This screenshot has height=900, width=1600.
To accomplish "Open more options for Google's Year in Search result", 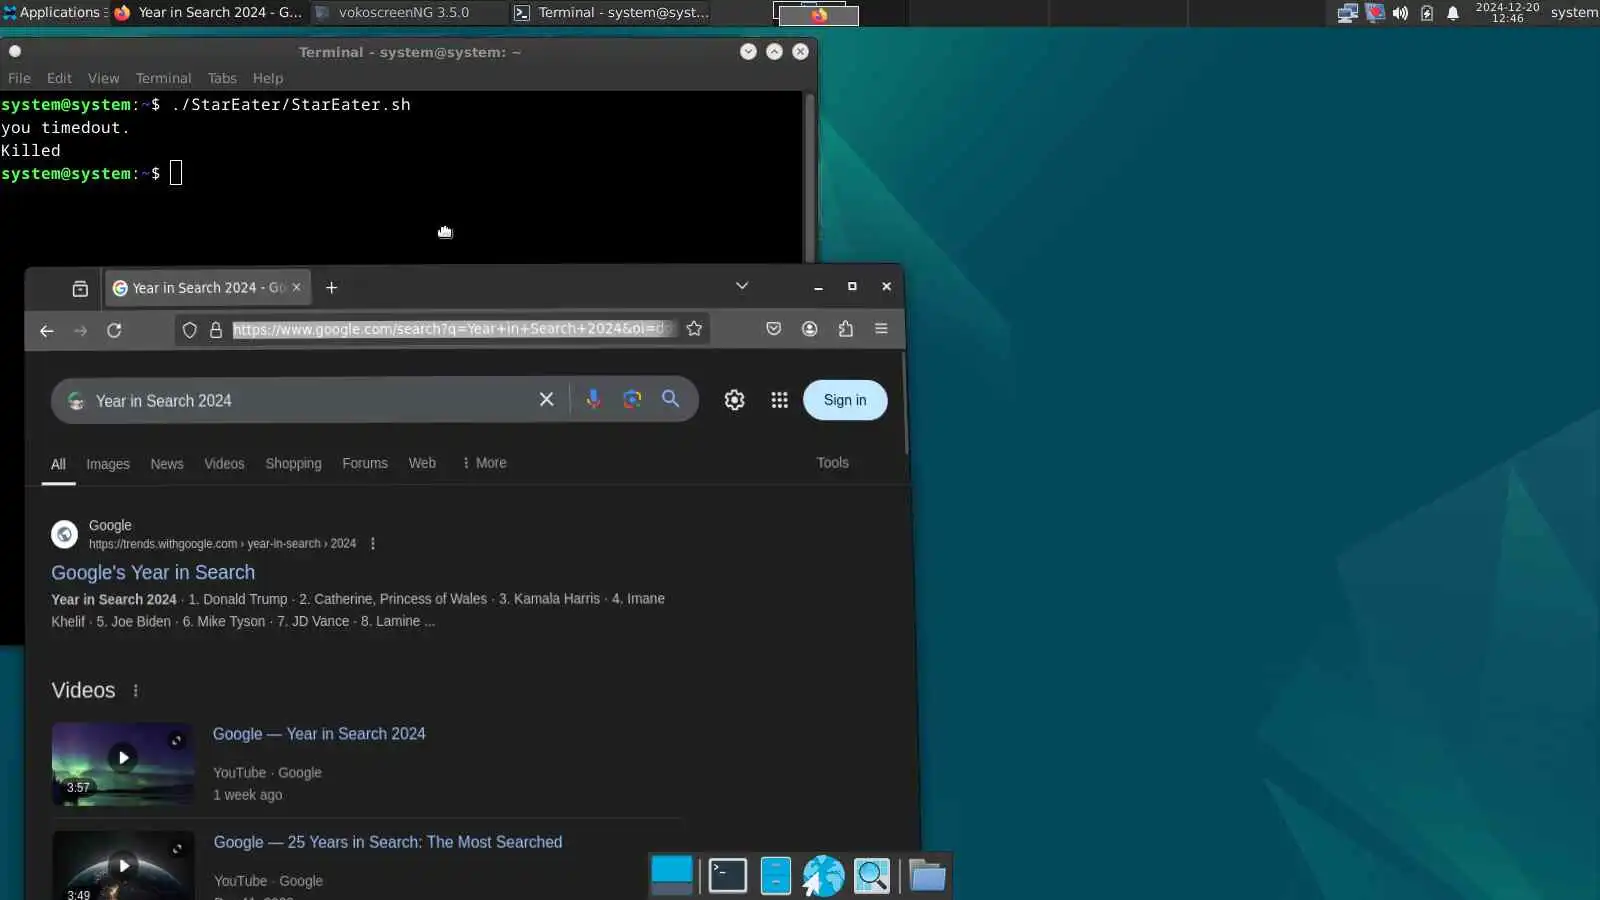I will [373, 544].
